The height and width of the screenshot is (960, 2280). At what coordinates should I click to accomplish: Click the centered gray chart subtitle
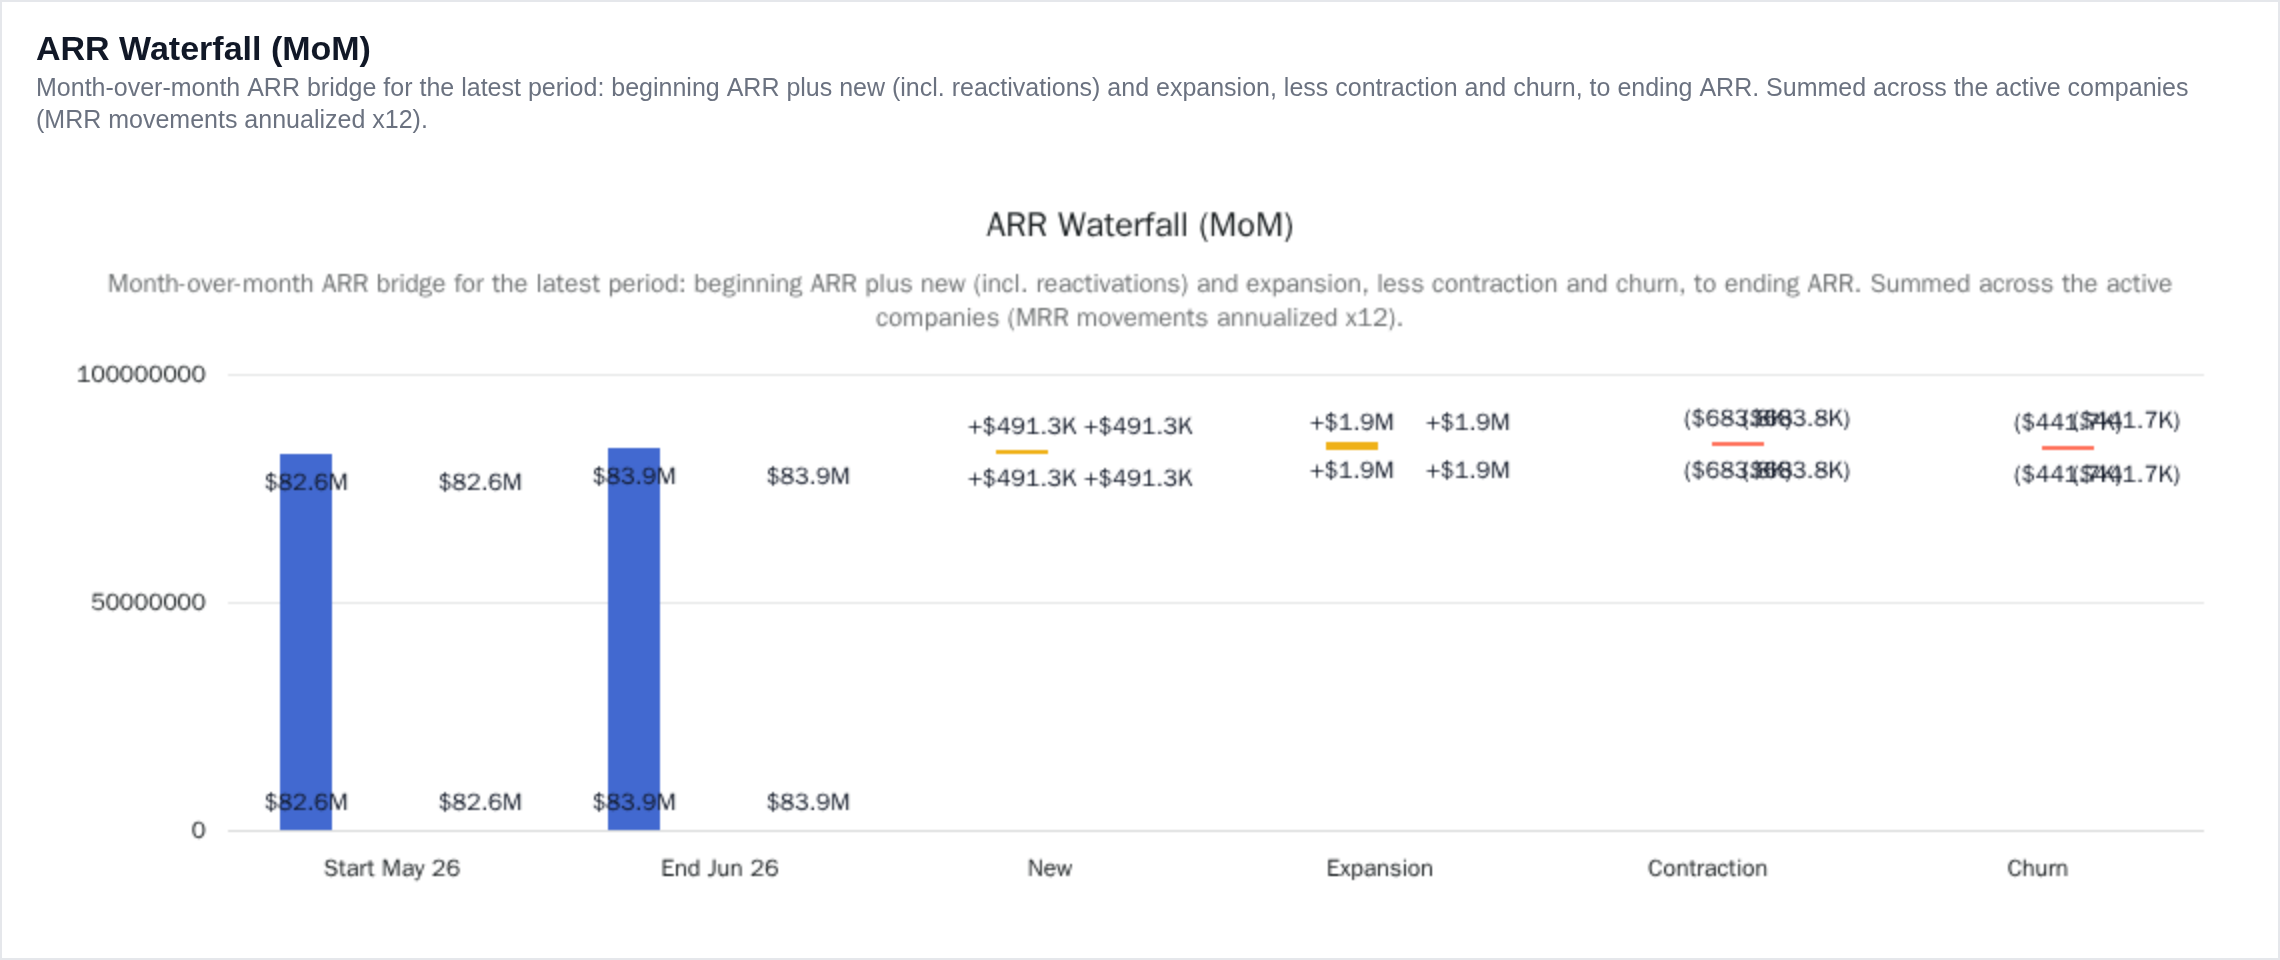pyautogui.click(x=1140, y=300)
